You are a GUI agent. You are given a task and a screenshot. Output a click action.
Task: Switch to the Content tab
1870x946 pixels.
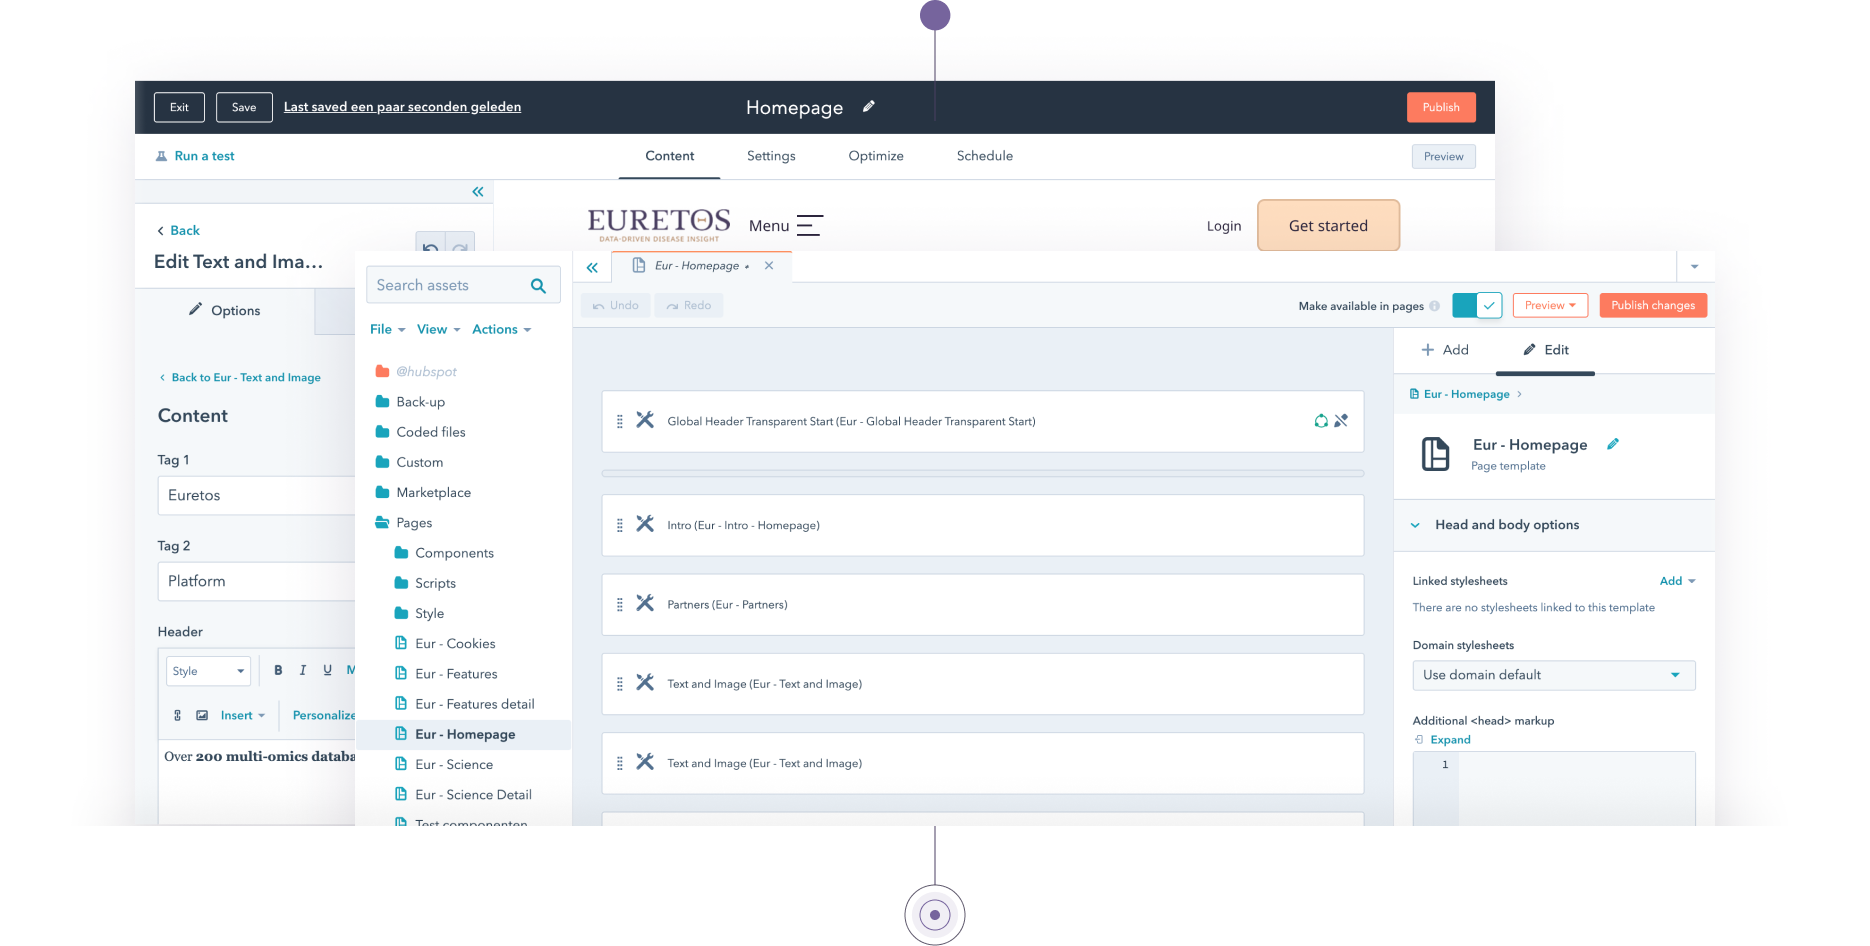coord(669,156)
